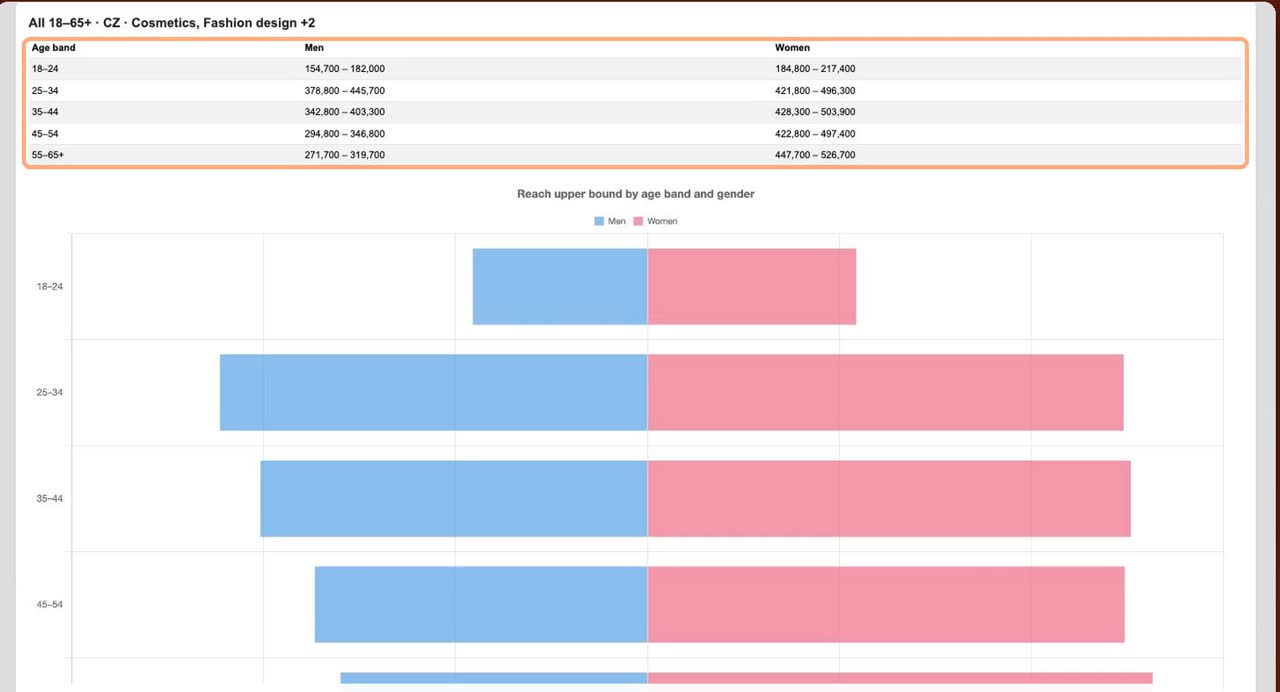This screenshot has width=1280, height=692.
Task: Click the cell 271,700 – 319,700
Action: [345, 155]
